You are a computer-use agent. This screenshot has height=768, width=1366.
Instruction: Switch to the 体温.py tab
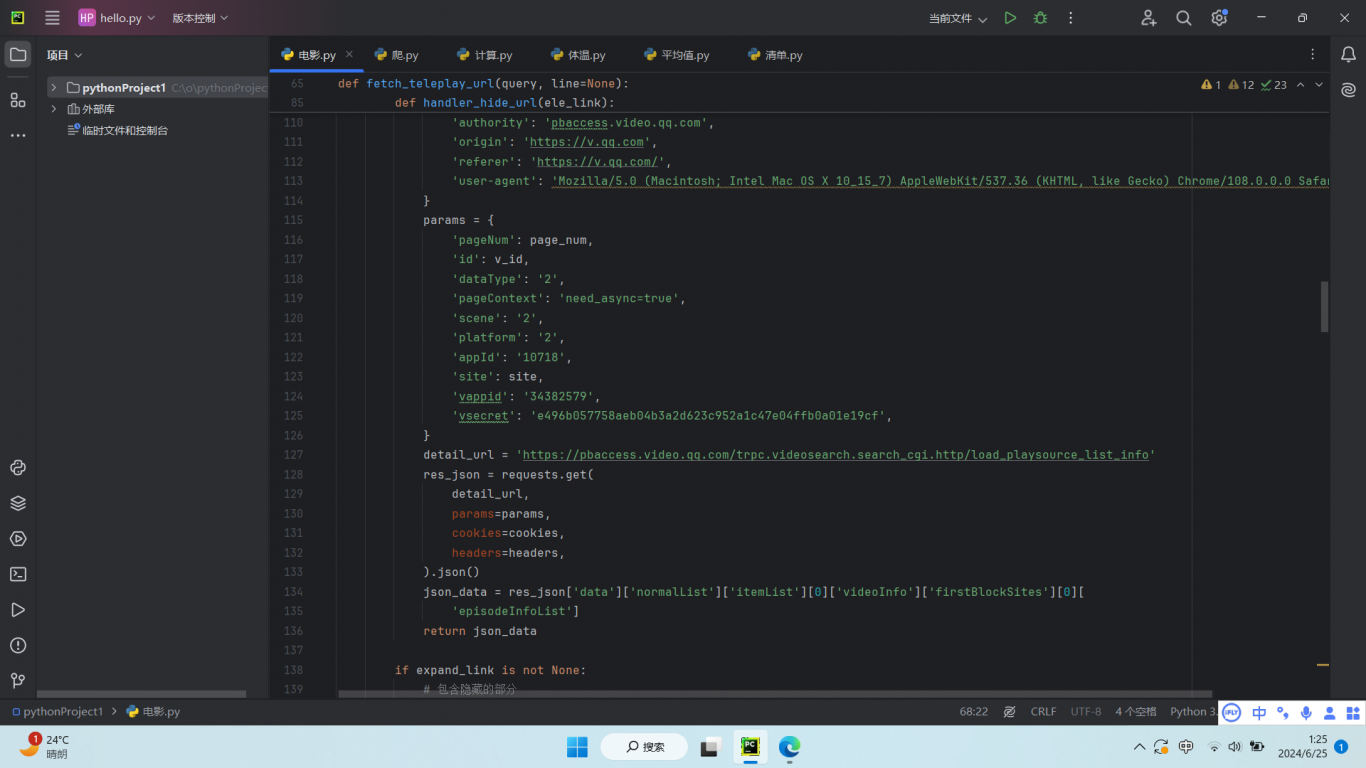578,55
